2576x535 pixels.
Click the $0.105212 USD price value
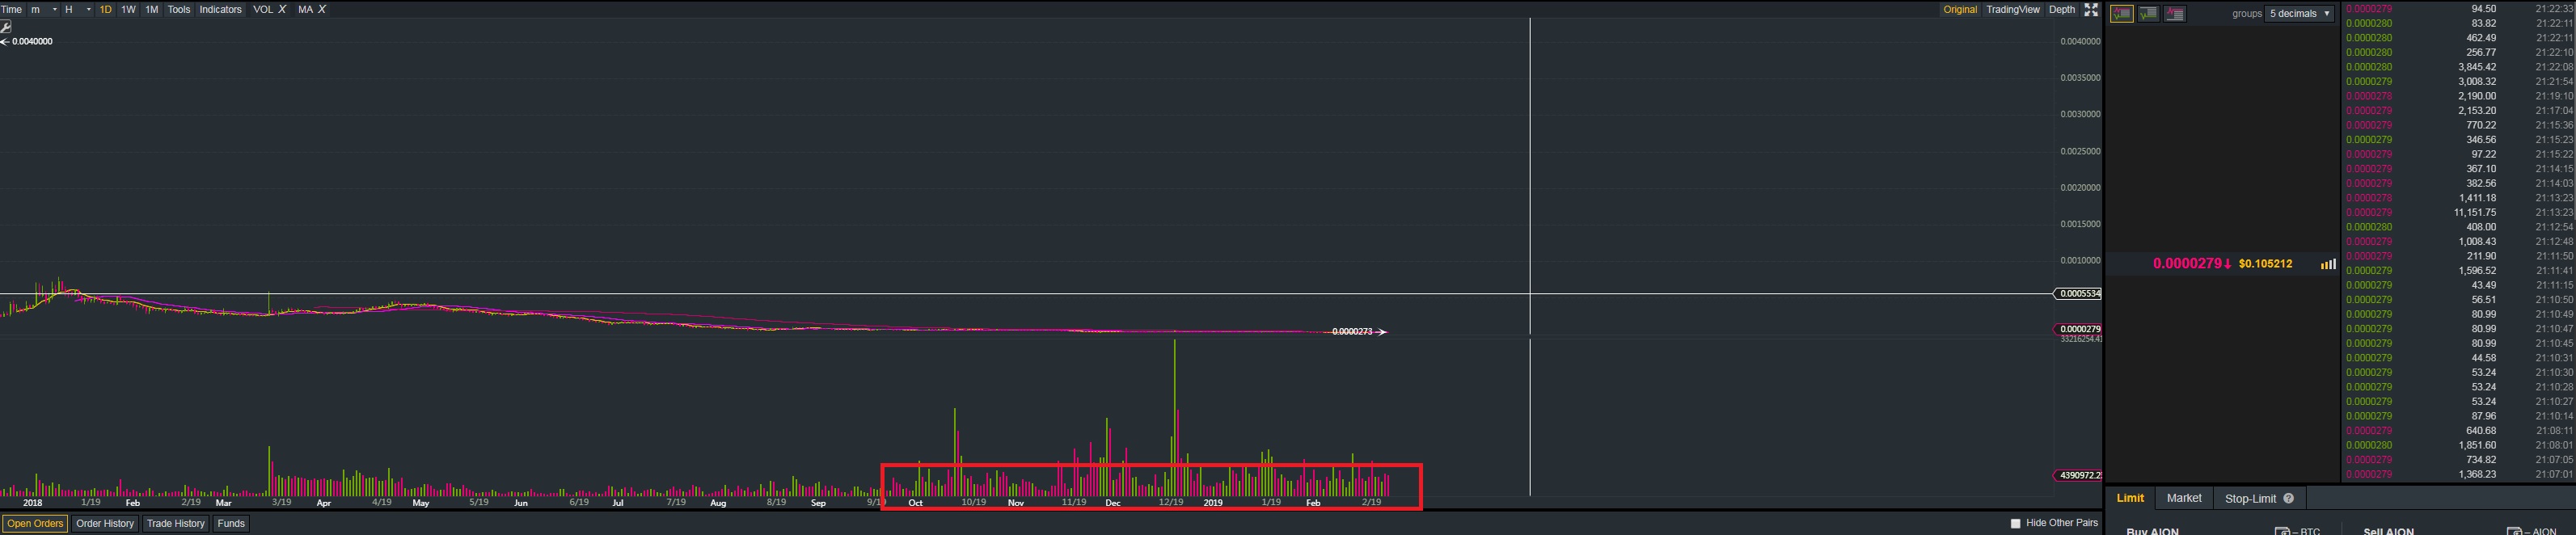coord(2265,264)
